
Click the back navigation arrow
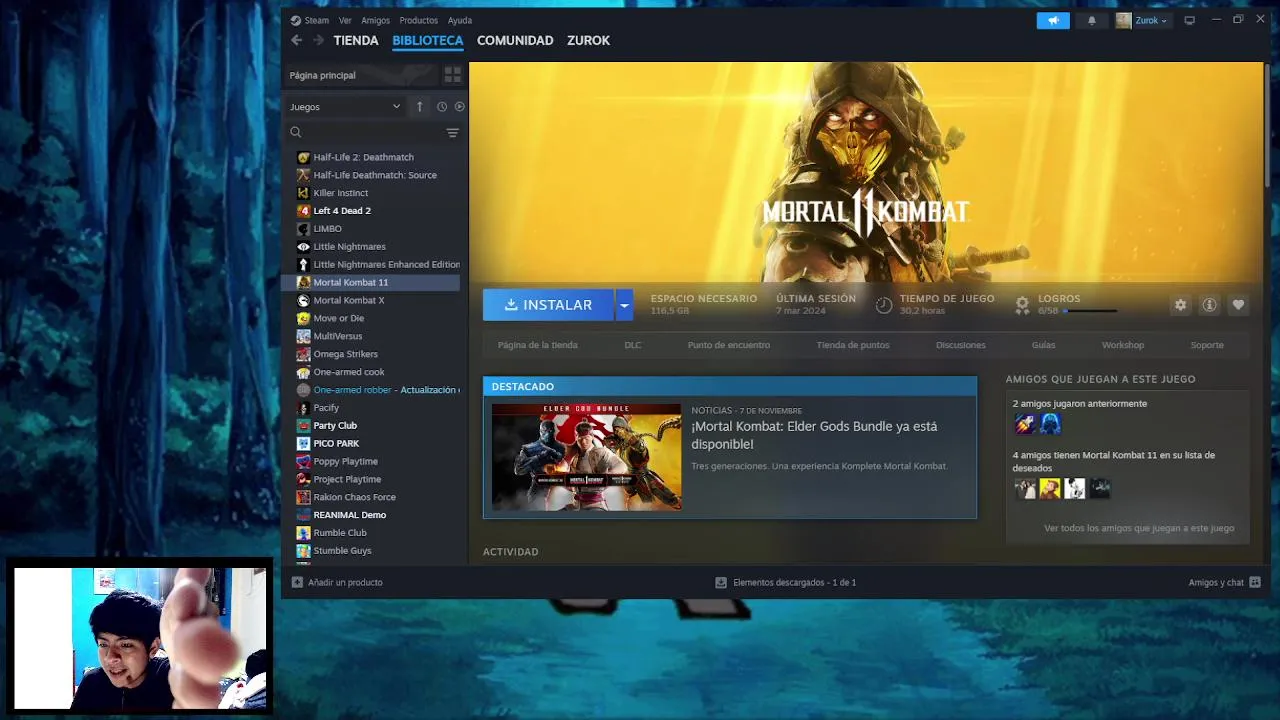(296, 40)
